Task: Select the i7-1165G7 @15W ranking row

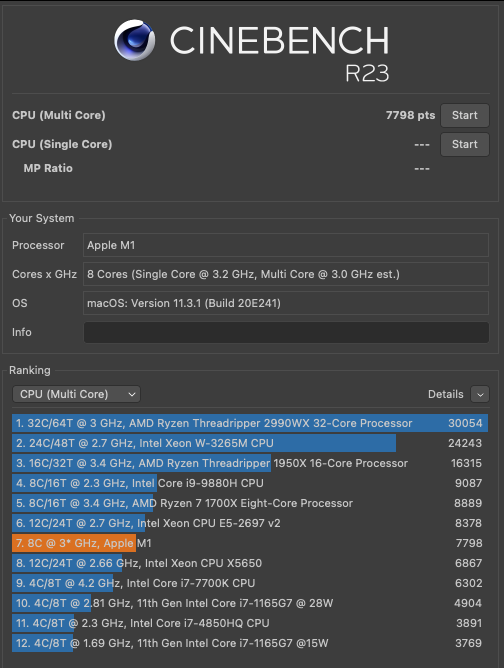Action: pos(250,643)
